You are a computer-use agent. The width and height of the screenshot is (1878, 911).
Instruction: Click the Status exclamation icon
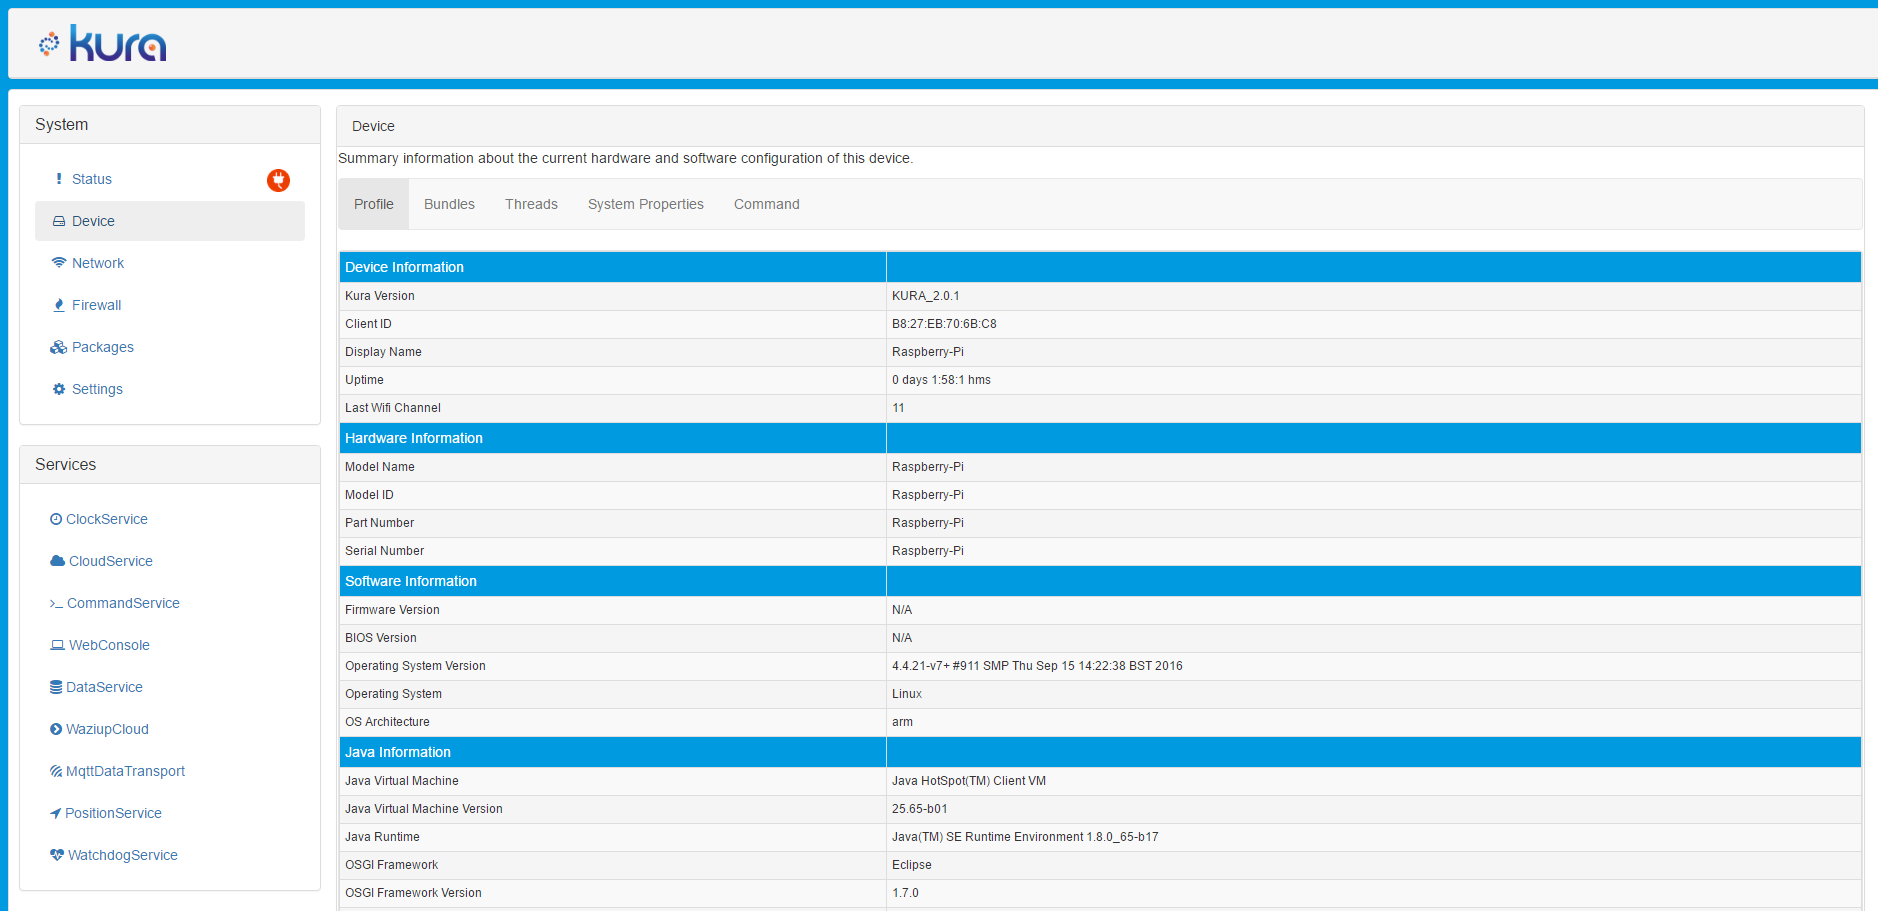point(59,179)
